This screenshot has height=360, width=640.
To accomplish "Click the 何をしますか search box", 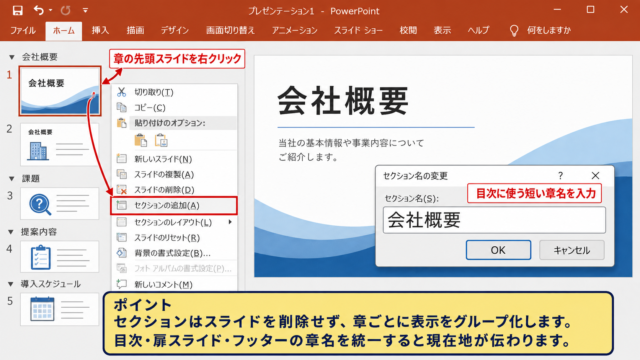I will point(549,30).
